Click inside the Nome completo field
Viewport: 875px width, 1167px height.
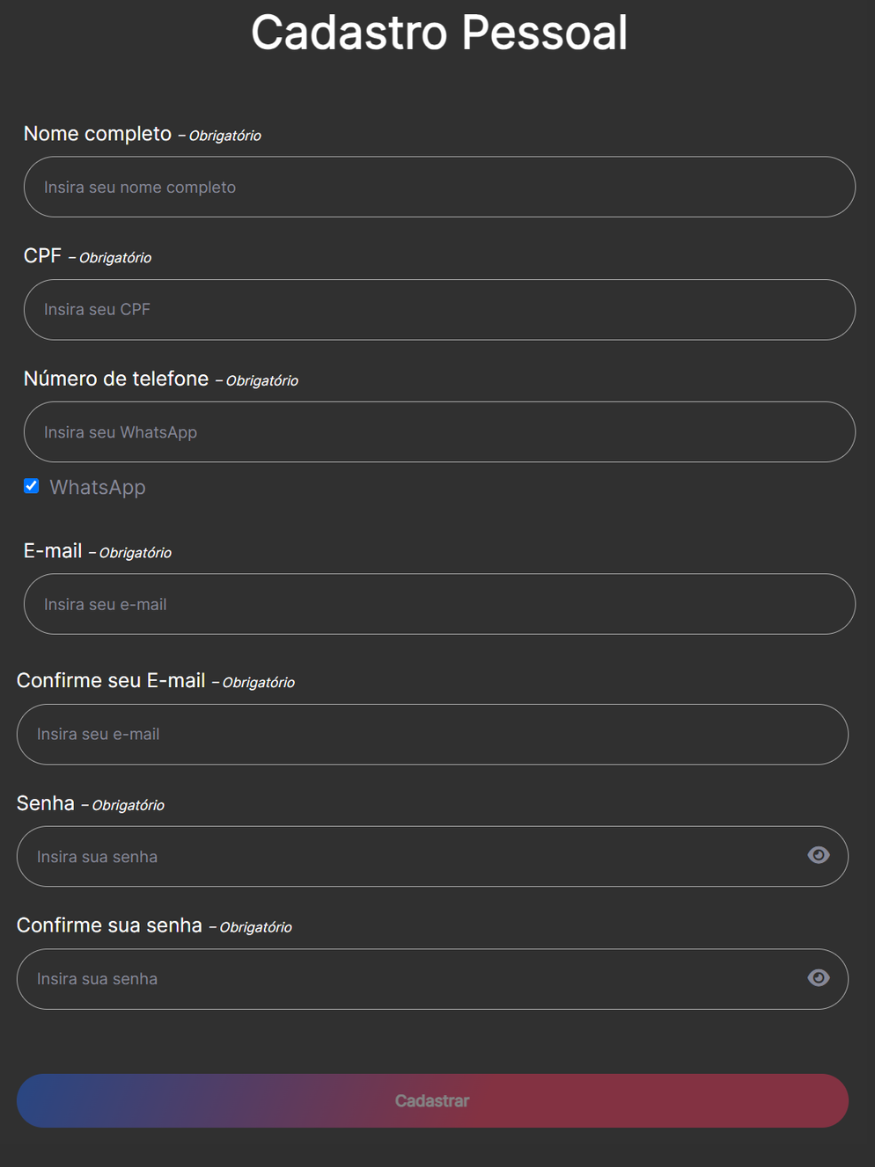coord(440,187)
